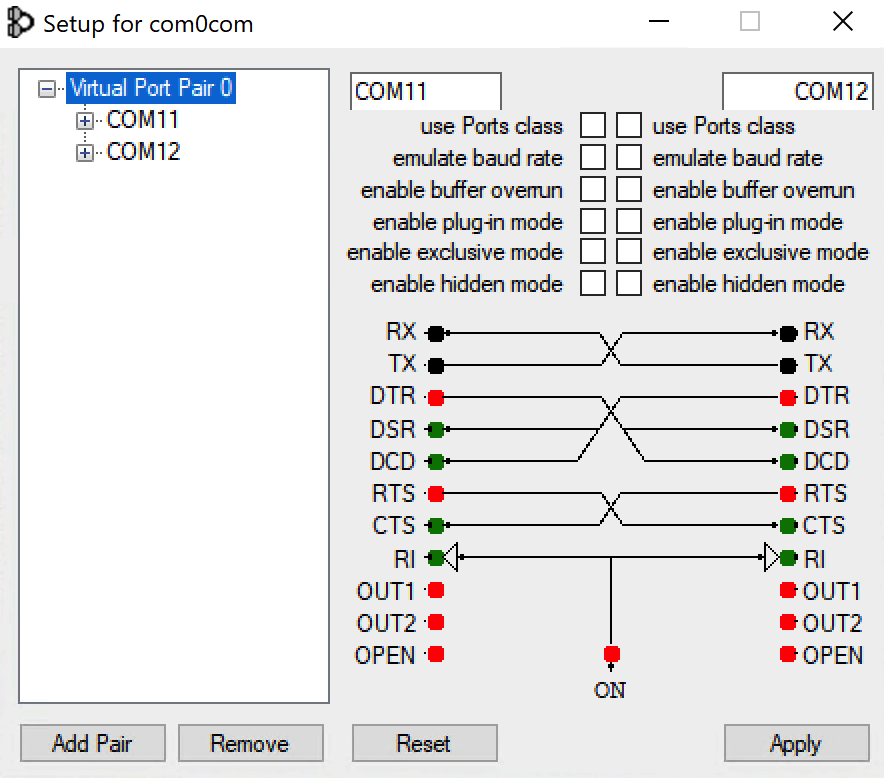Focus the COM11 port name field

[426, 91]
